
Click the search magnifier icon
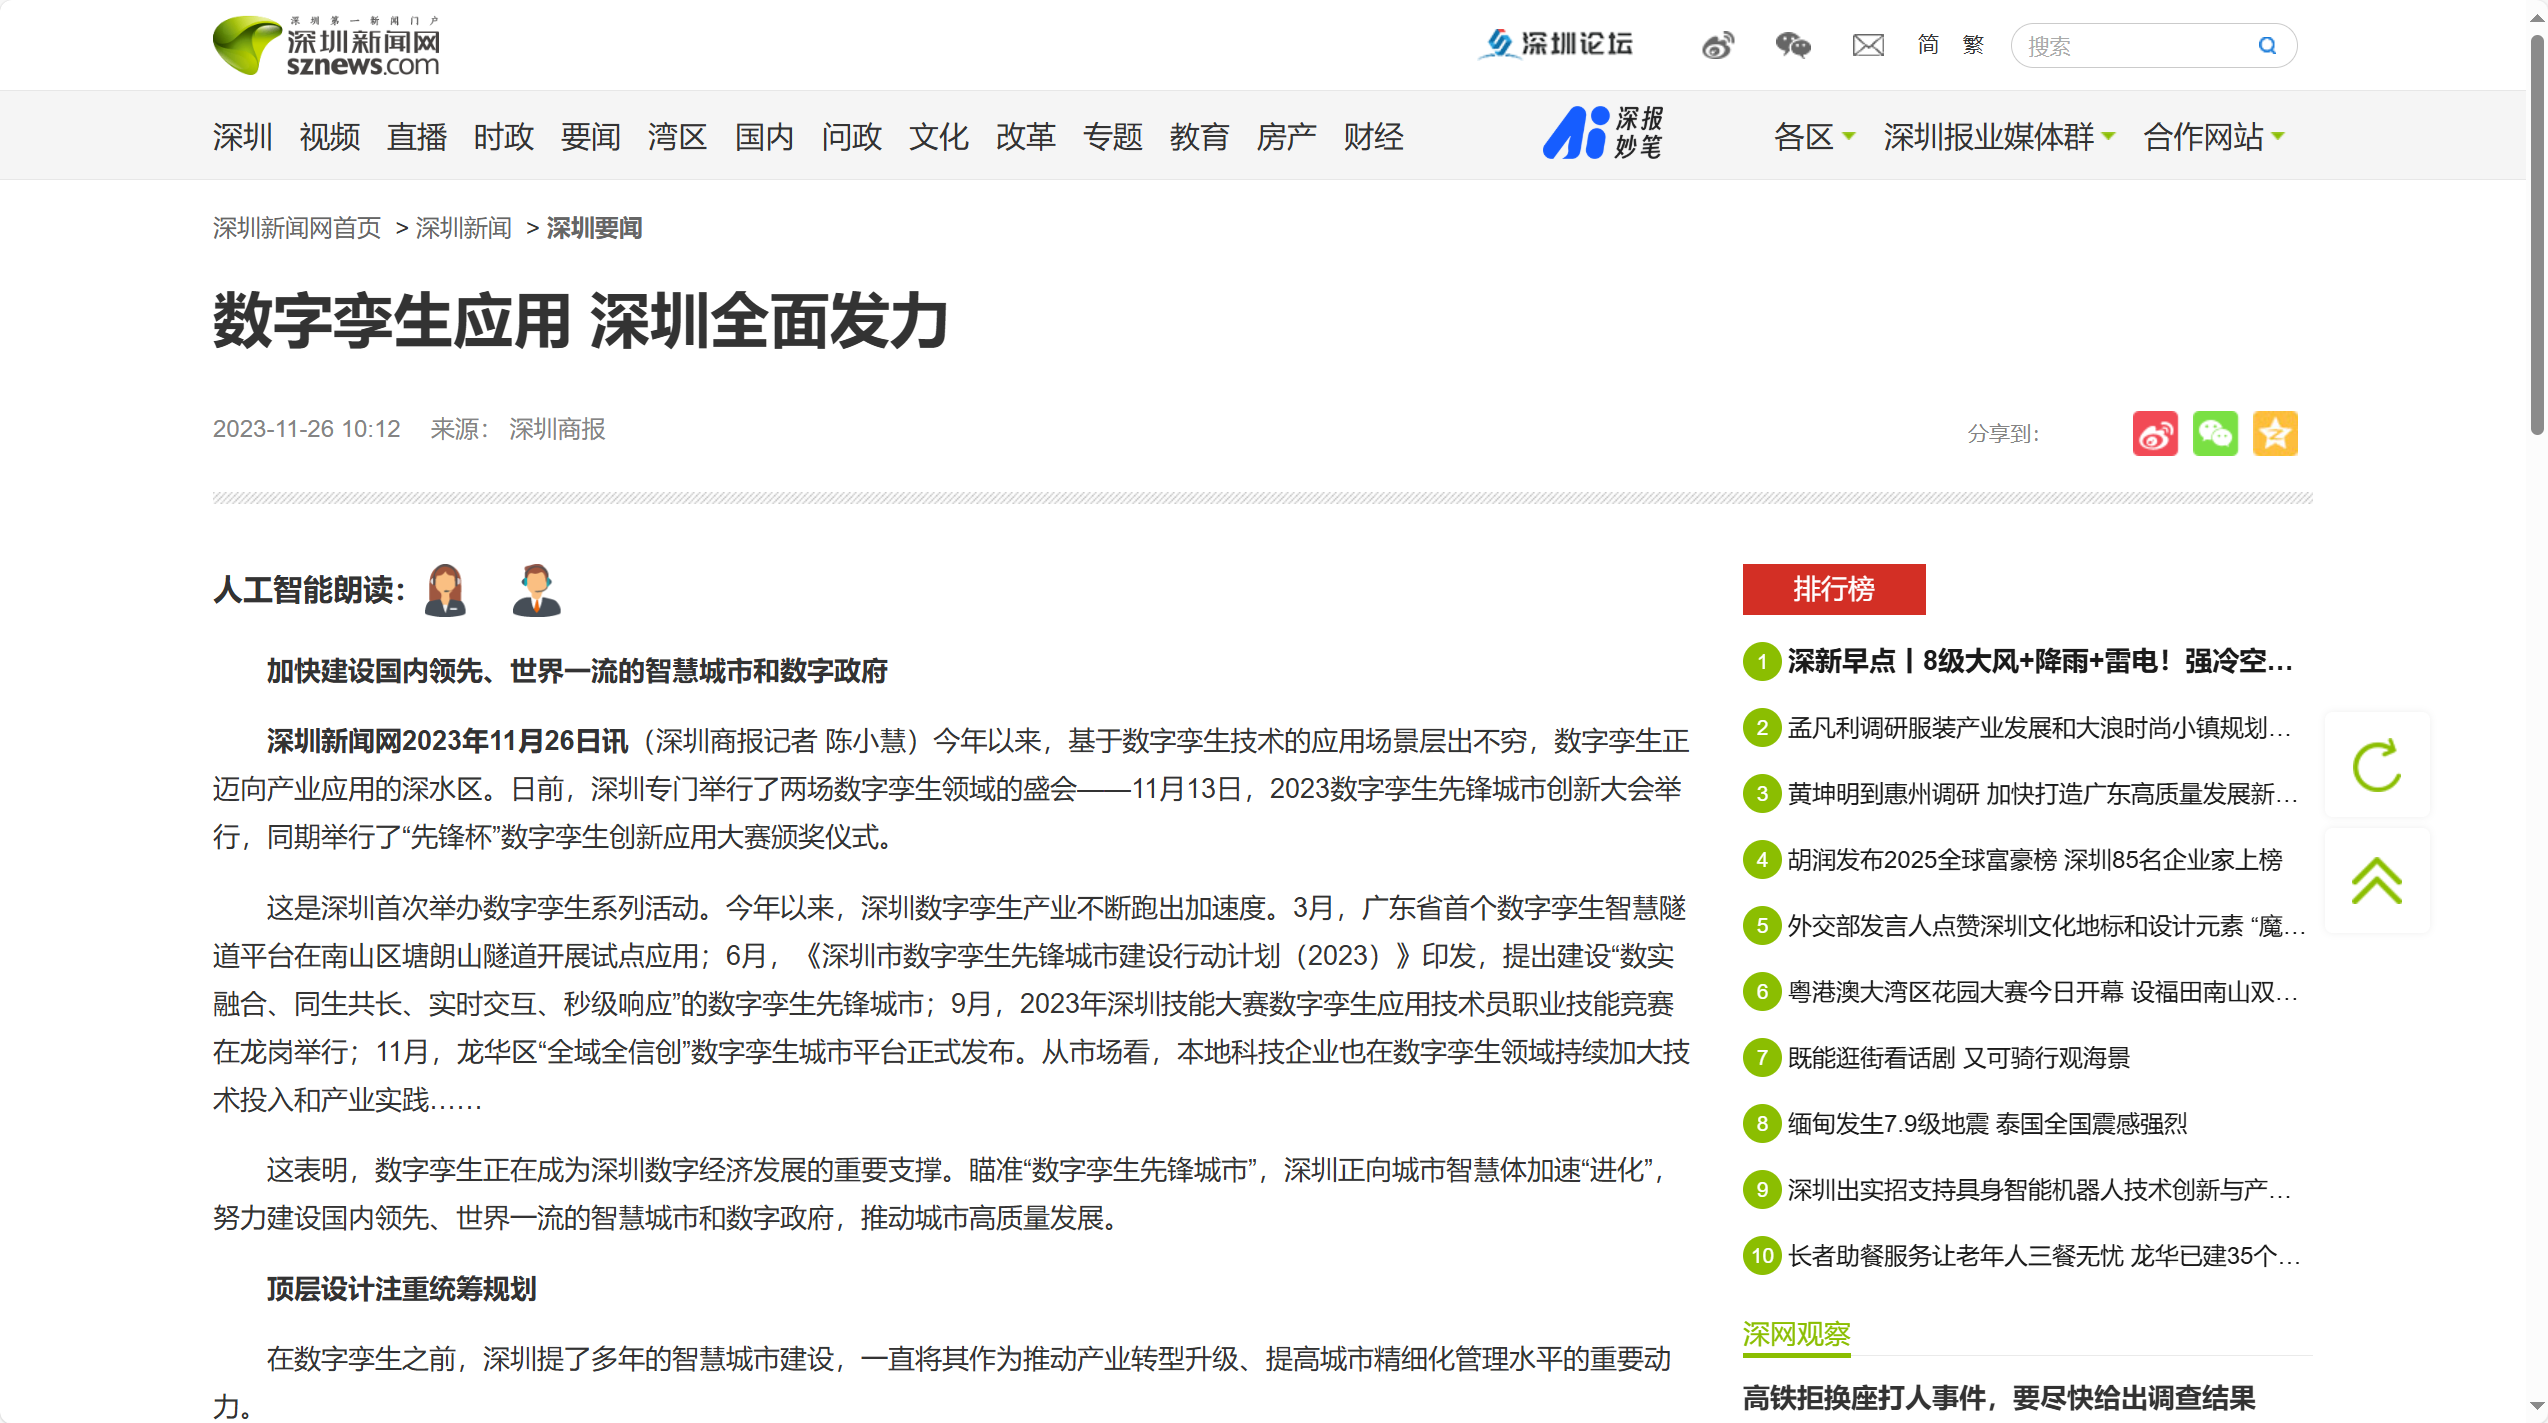coord(2267,46)
